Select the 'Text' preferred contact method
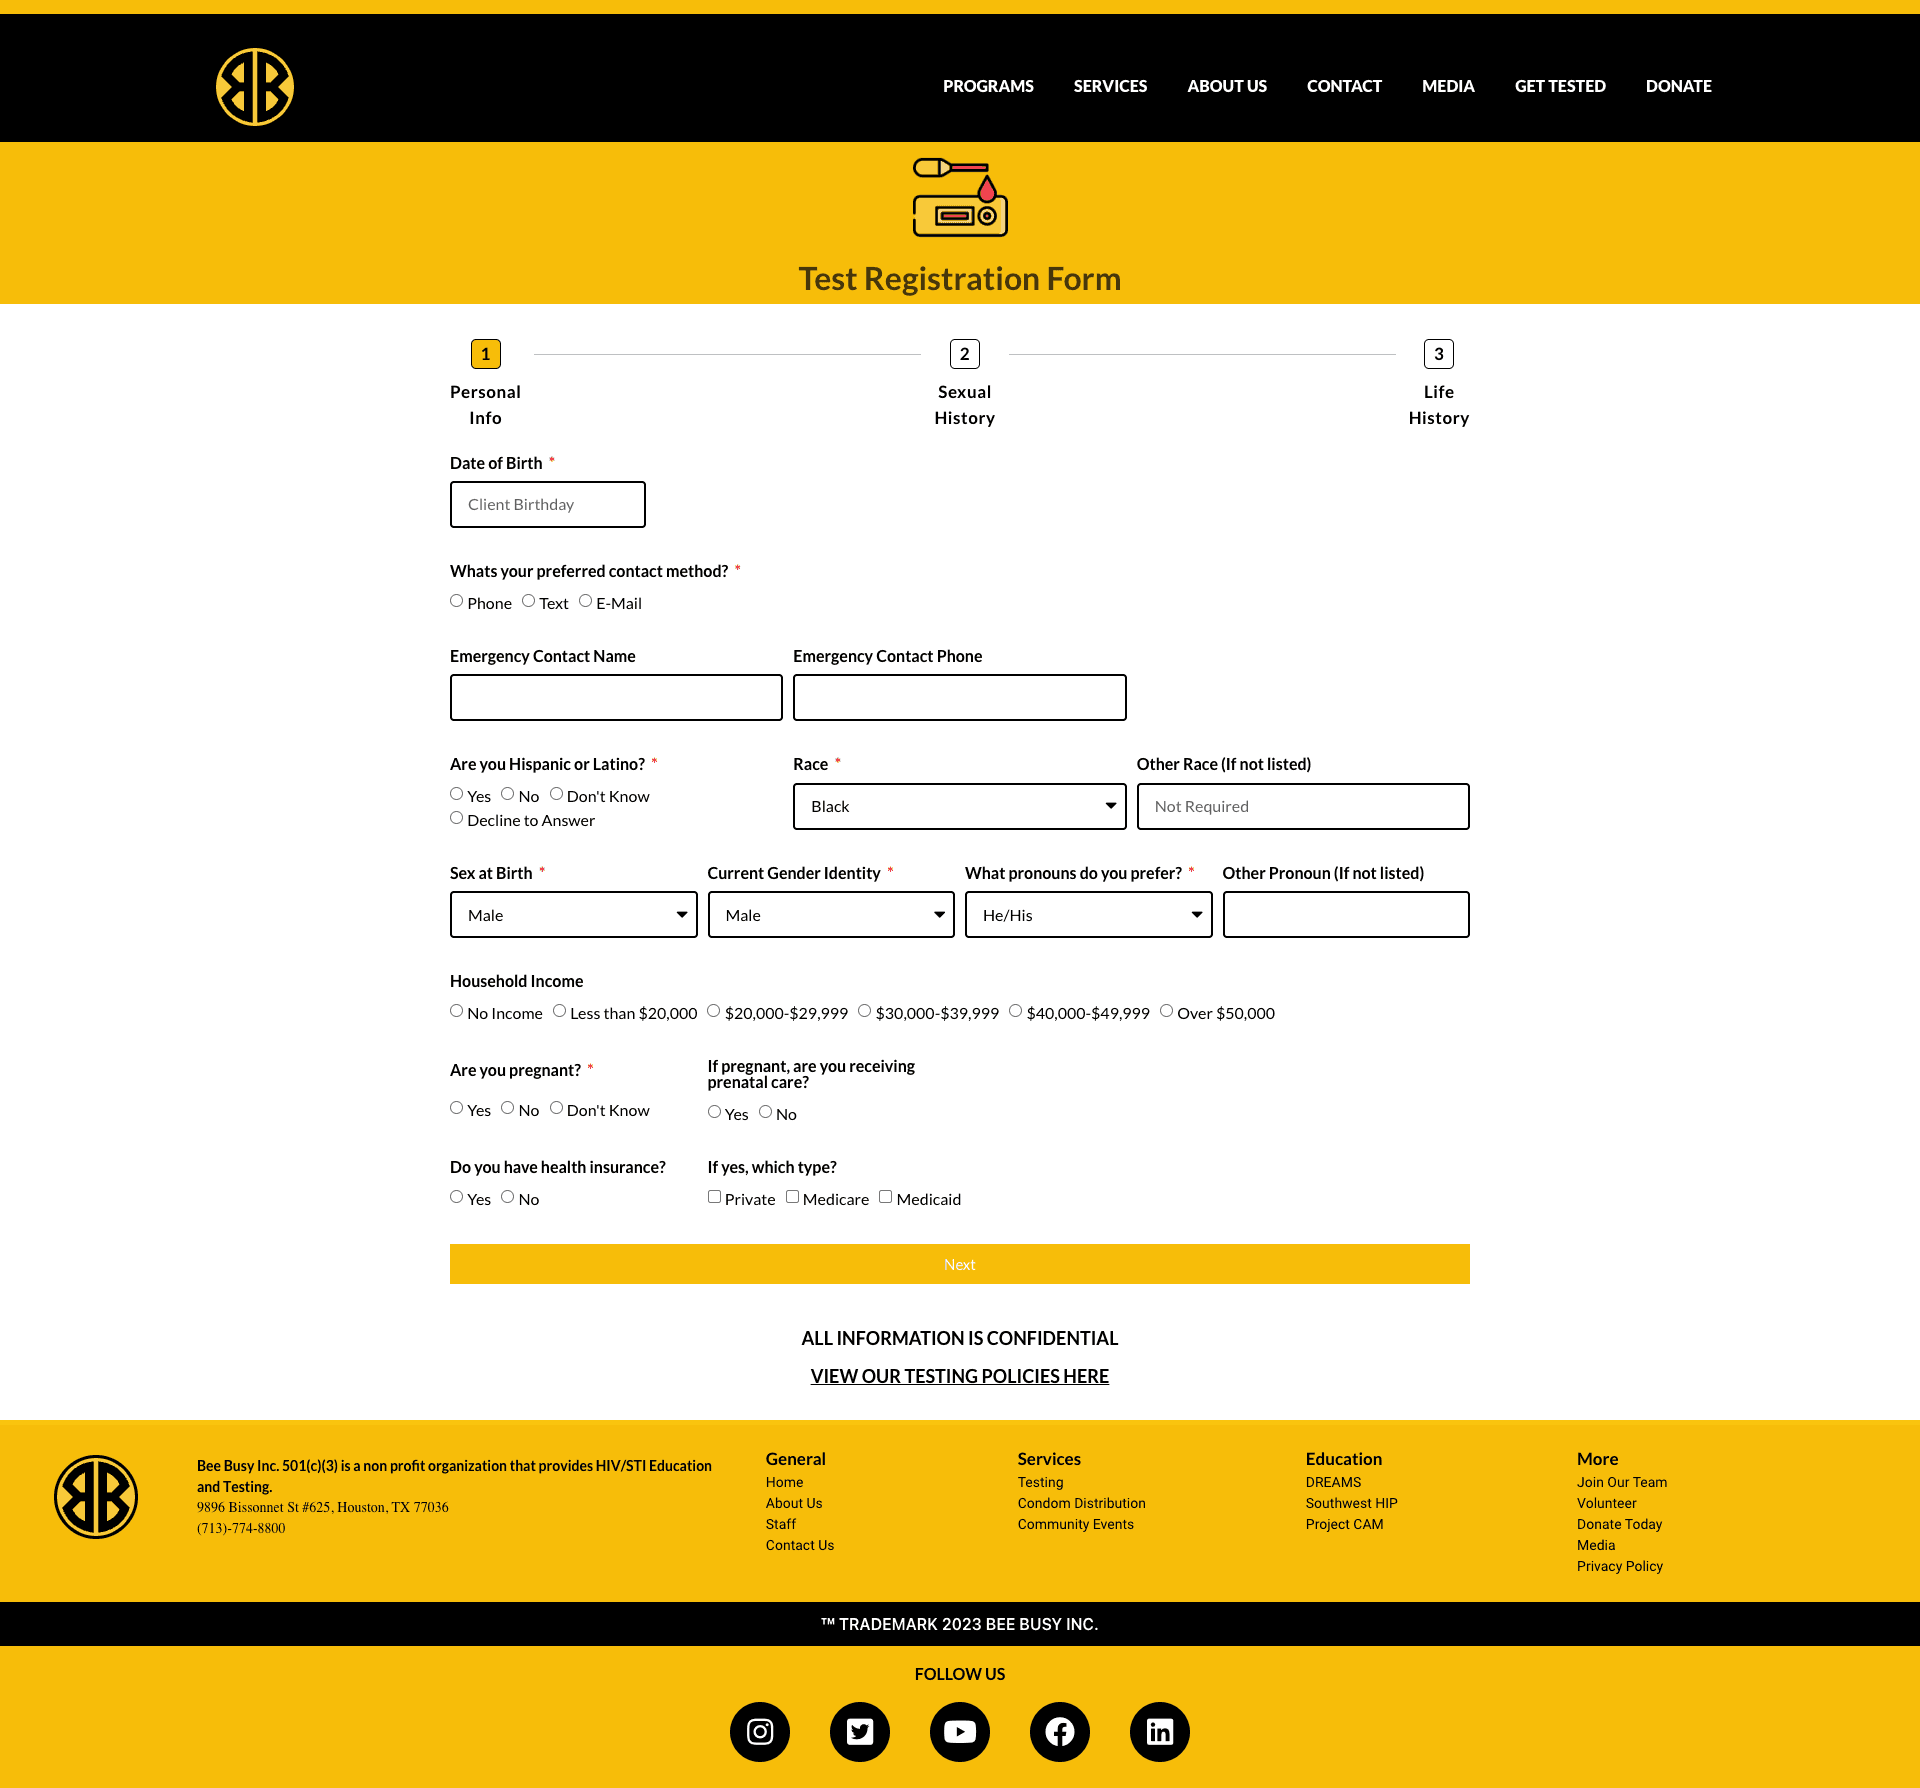The image size is (1920, 1788). 524,600
